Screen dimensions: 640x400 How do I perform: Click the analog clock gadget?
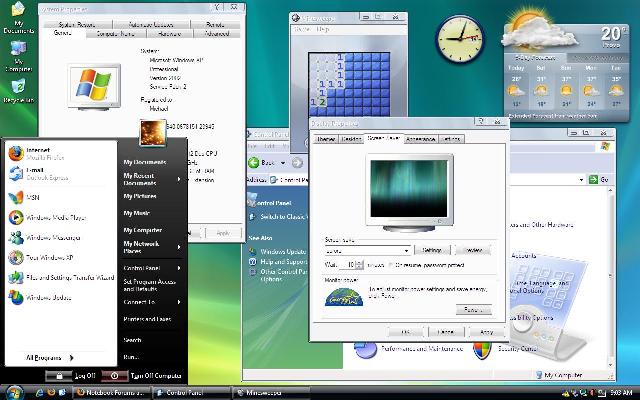pyautogui.click(x=460, y=39)
